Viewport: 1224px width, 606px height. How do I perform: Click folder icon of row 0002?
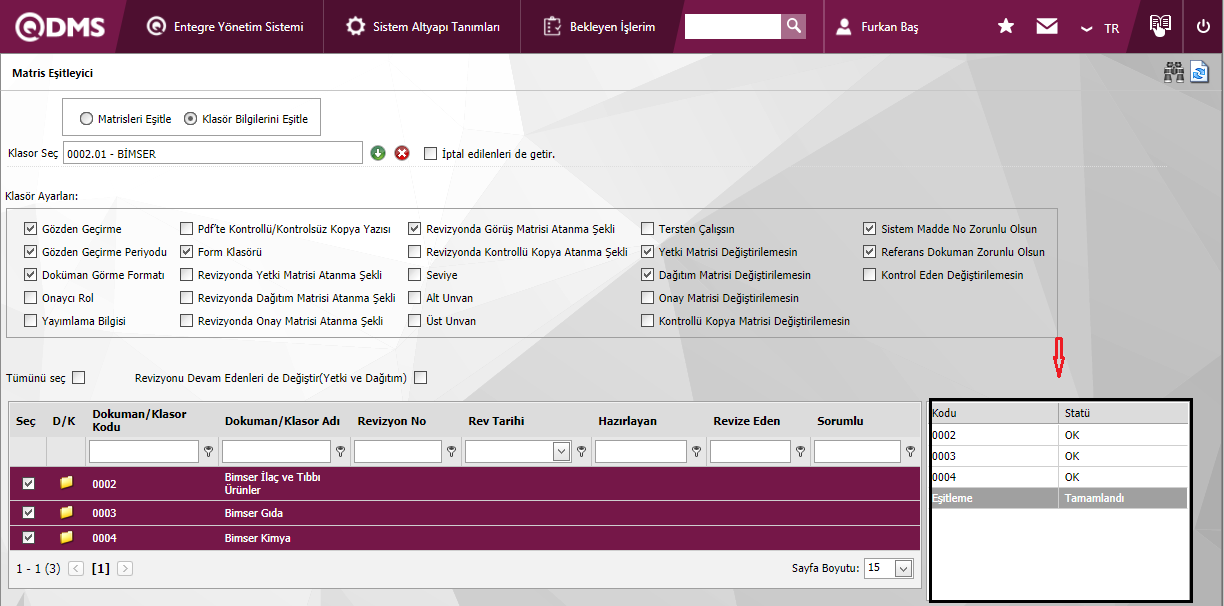pos(66,483)
